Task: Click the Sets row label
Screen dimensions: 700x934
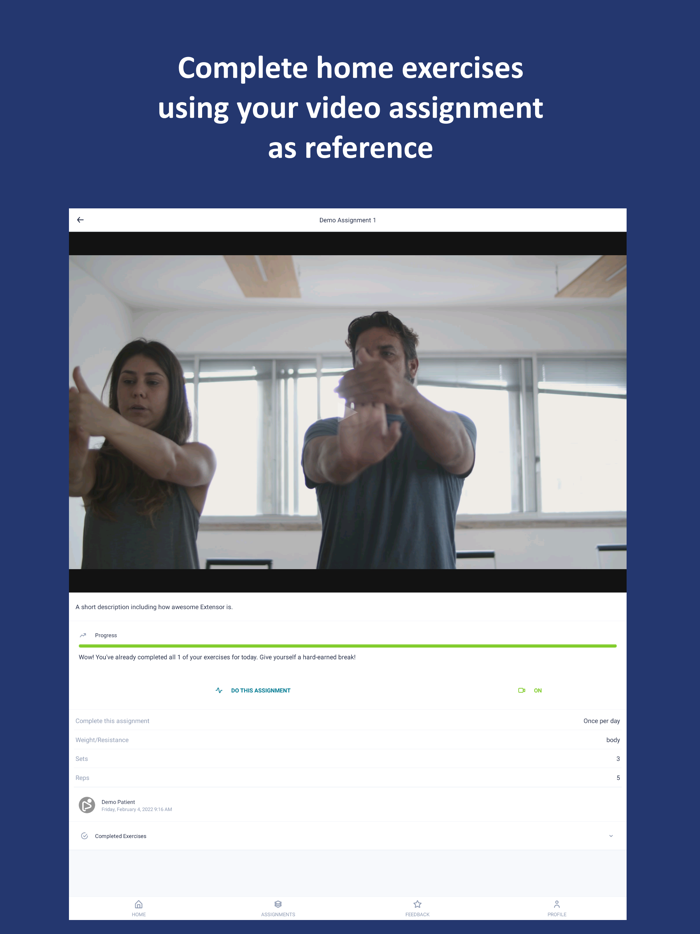Action: click(x=82, y=759)
